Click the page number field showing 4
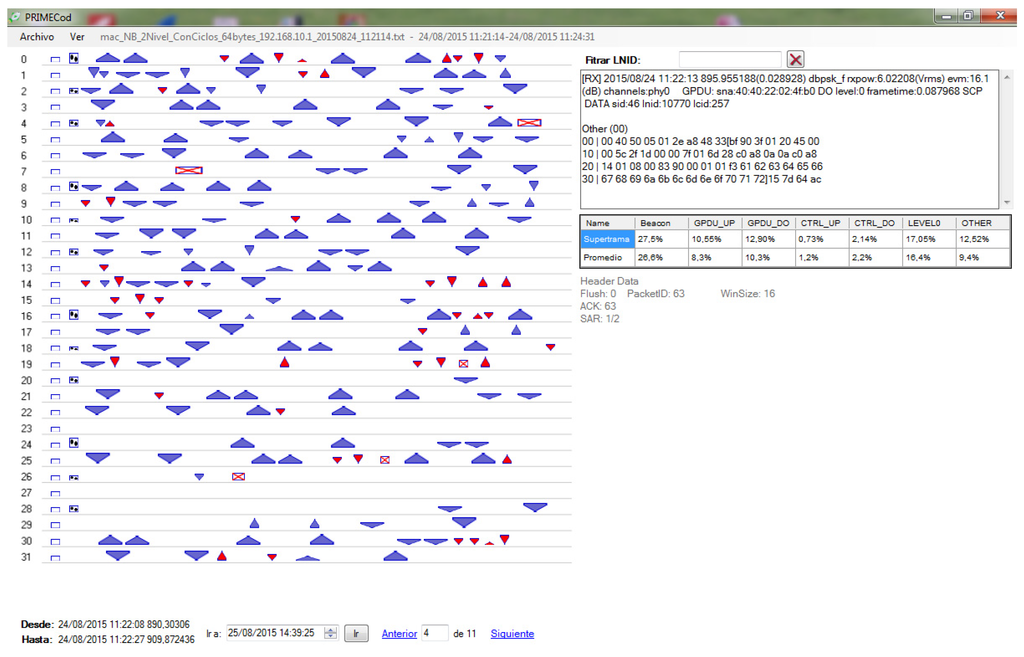This screenshot has height=657, width=1024. pyautogui.click(x=434, y=633)
